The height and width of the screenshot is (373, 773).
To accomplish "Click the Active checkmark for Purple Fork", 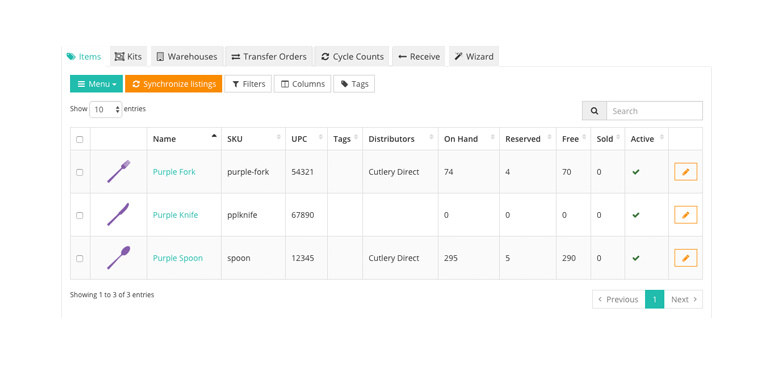I will point(636,172).
